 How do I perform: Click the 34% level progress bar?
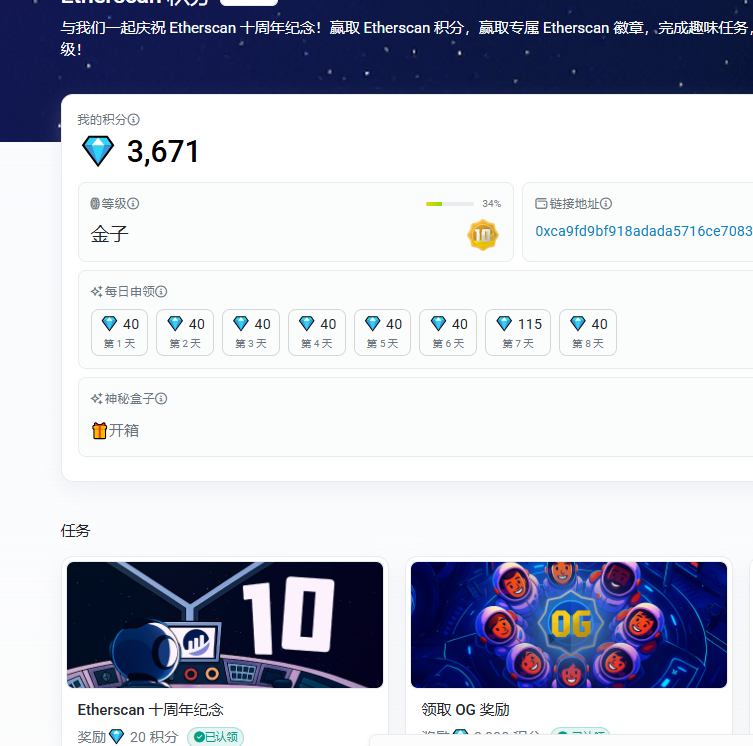[x=449, y=204]
